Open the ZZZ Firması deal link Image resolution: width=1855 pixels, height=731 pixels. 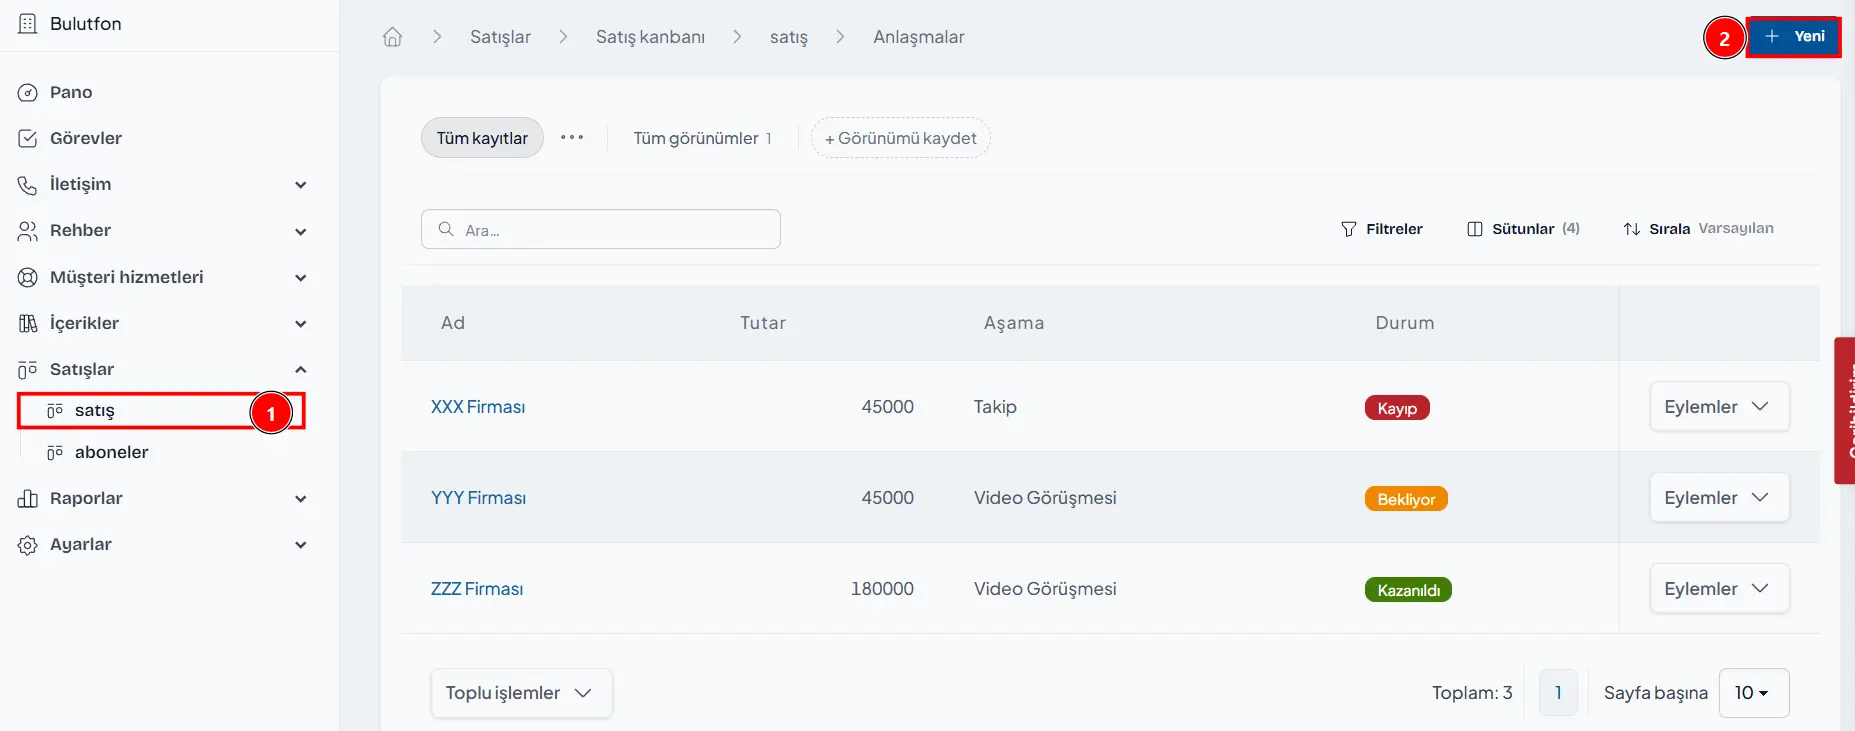(477, 589)
